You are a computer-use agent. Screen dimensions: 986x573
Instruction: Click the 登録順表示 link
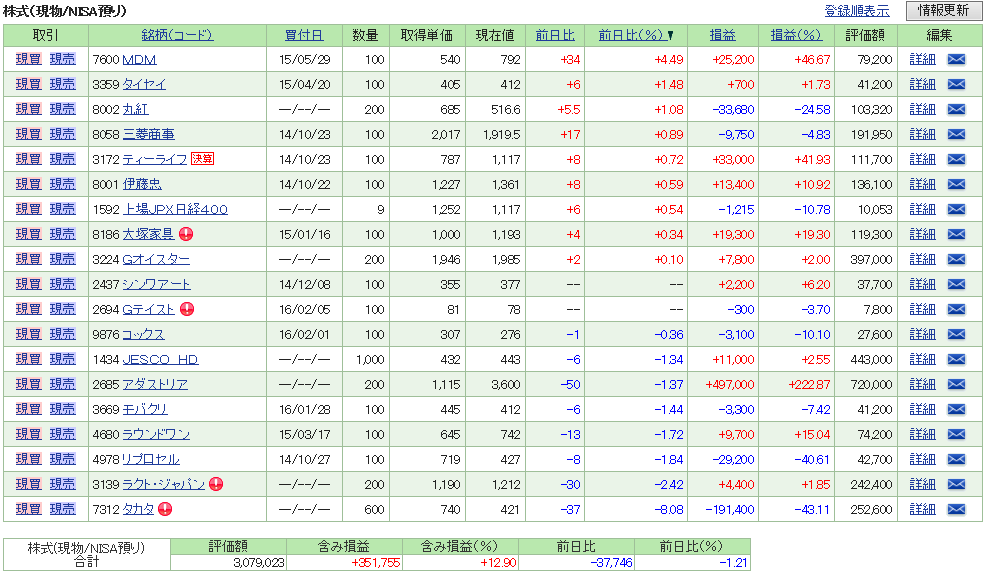[857, 11]
